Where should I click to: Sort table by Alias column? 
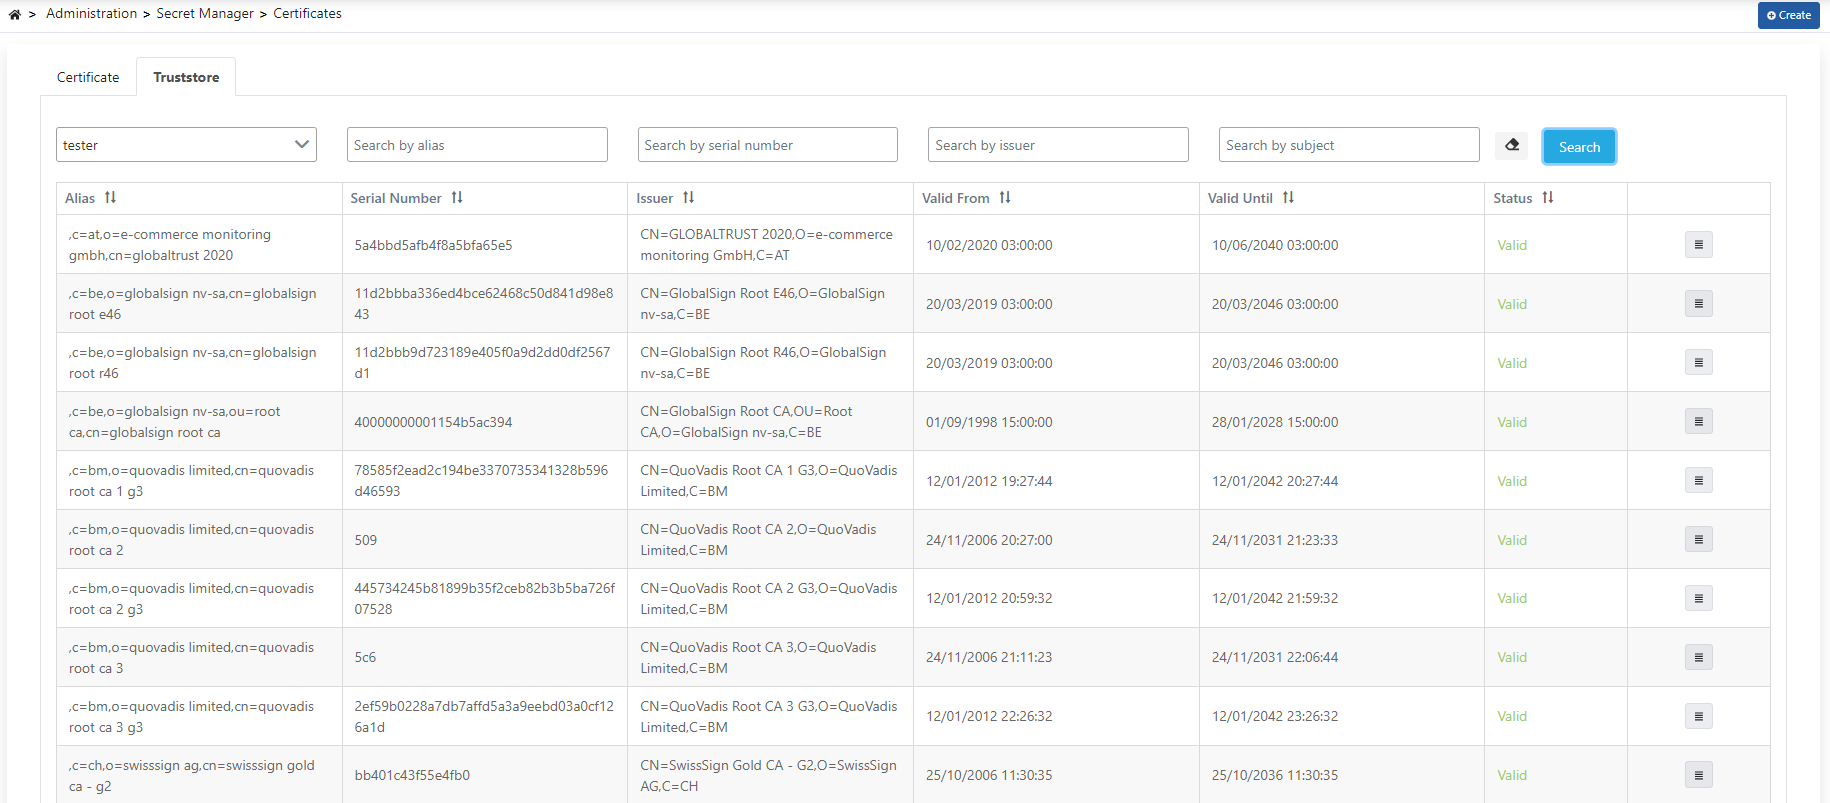click(110, 198)
